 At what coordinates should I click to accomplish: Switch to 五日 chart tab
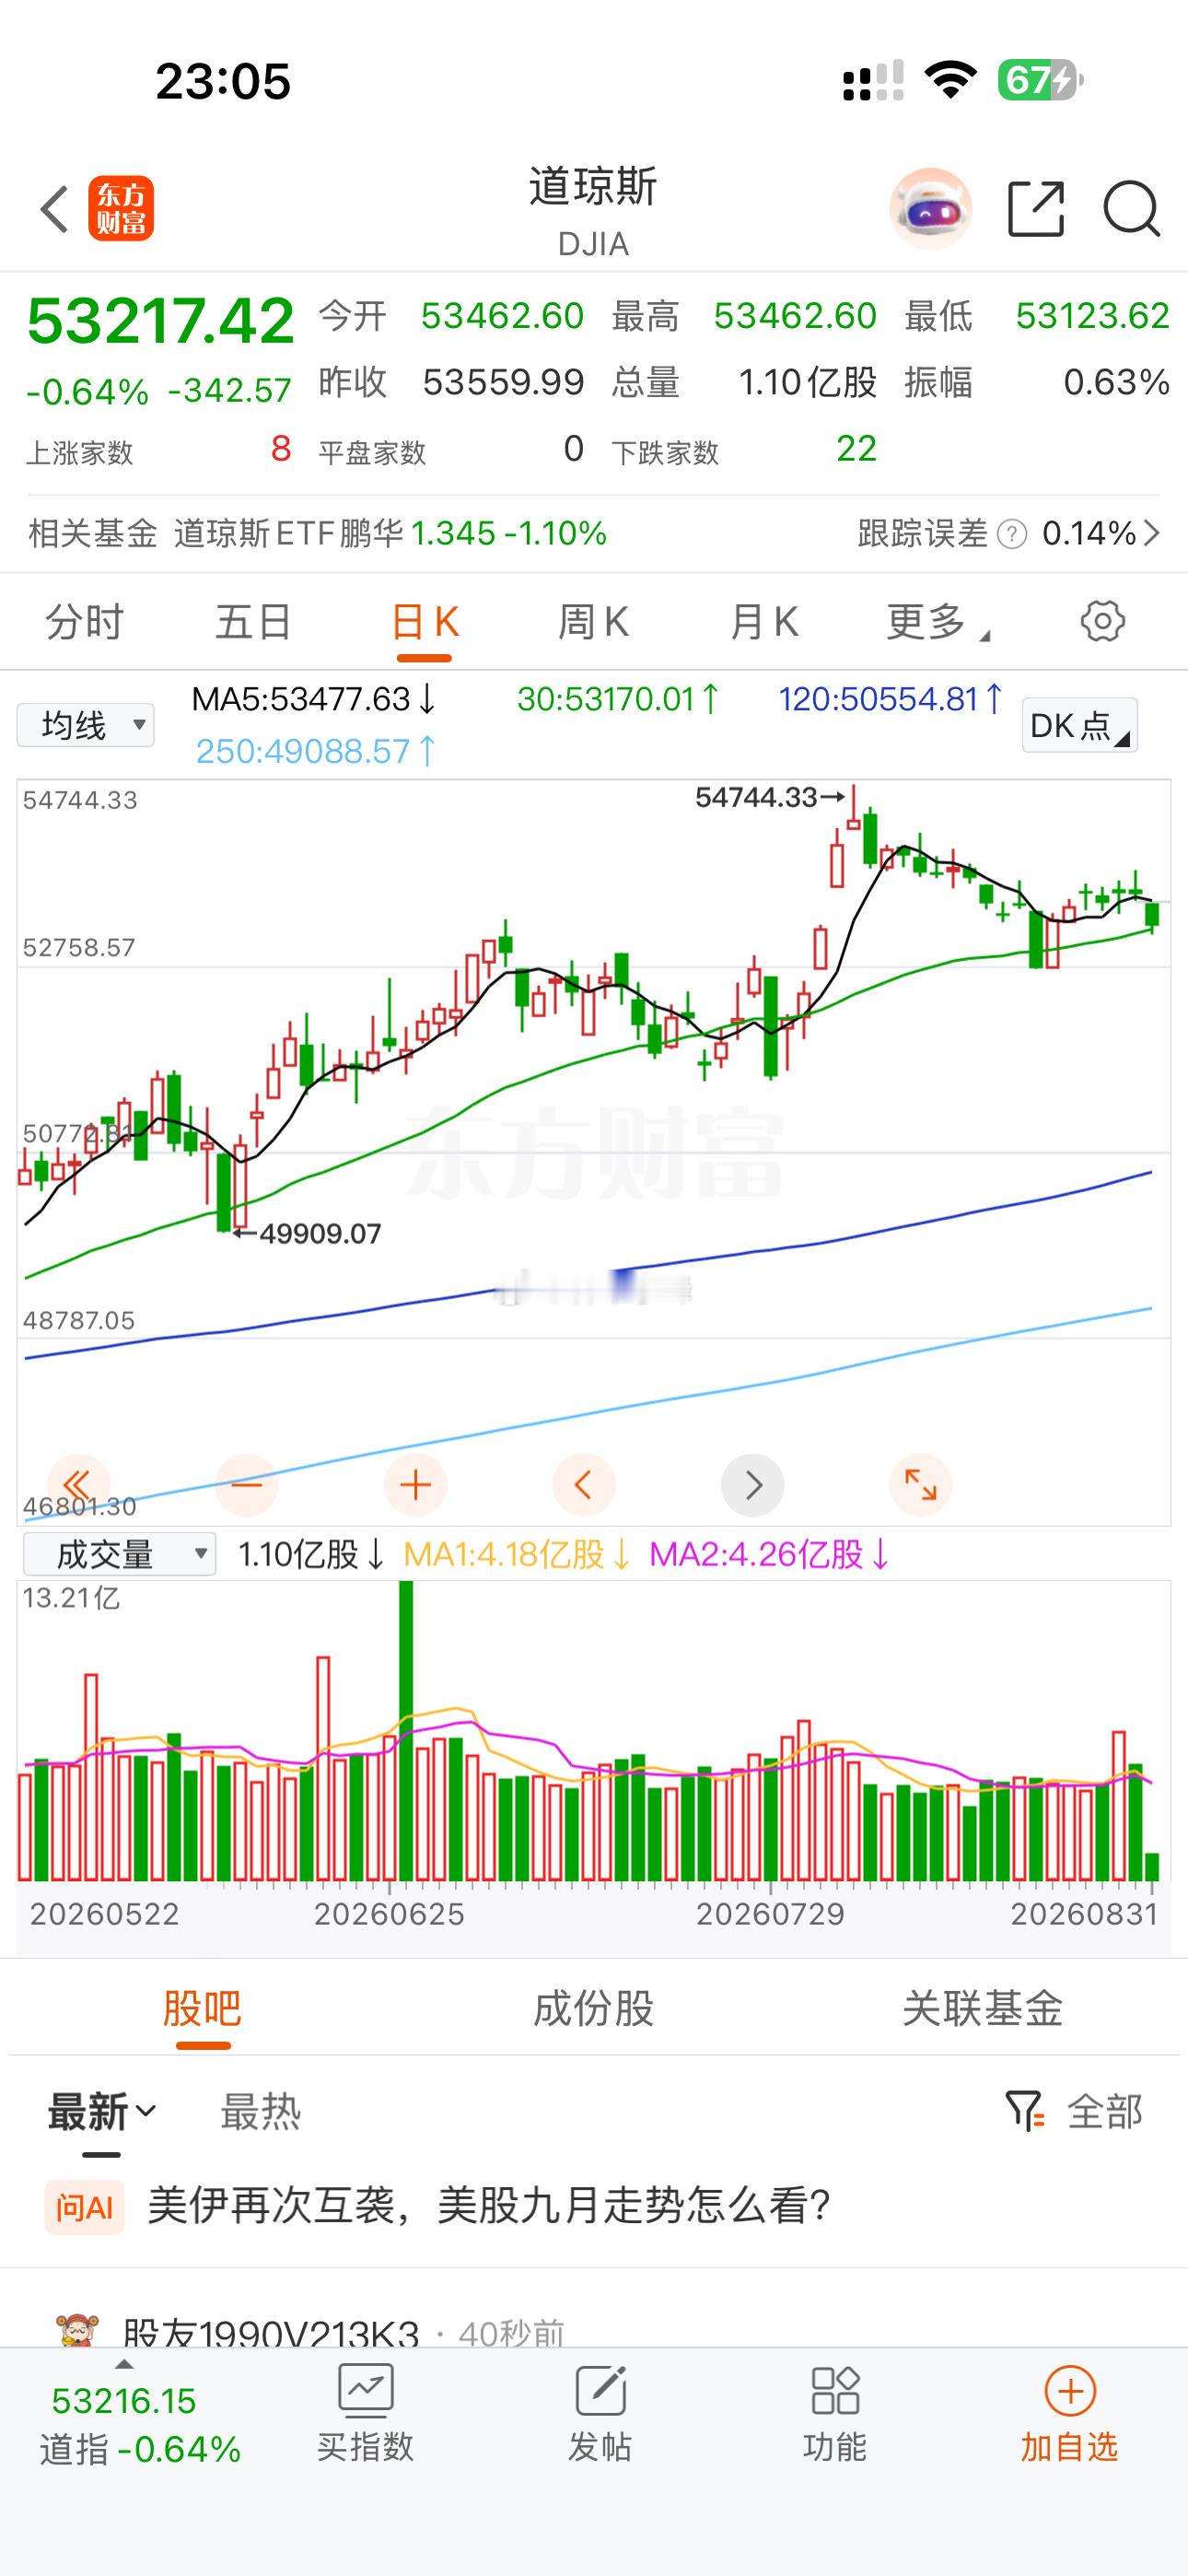tap(253, 622)
